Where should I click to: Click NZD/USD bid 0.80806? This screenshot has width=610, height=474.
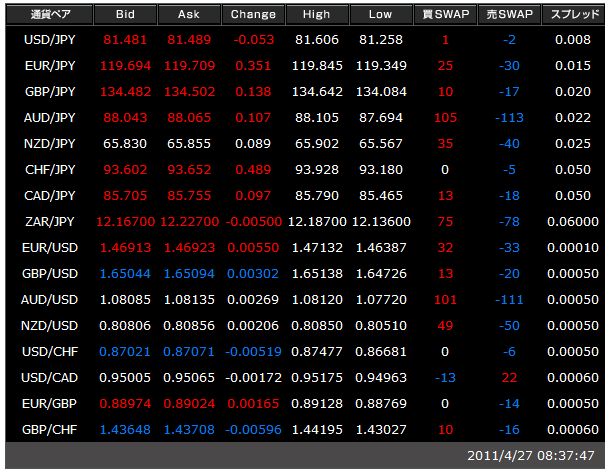pos(125,326)
